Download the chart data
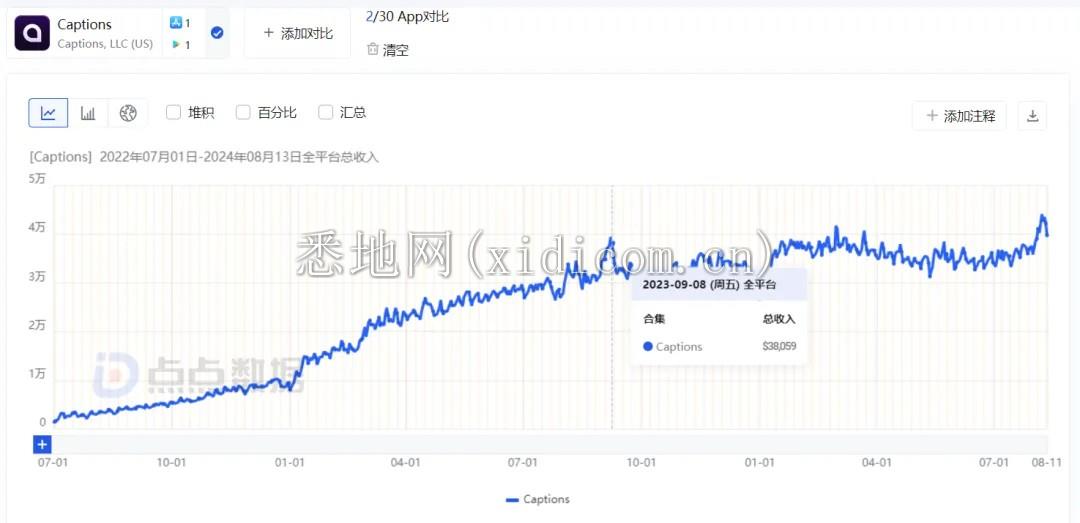The image size is (1080, 523). 1032,116
